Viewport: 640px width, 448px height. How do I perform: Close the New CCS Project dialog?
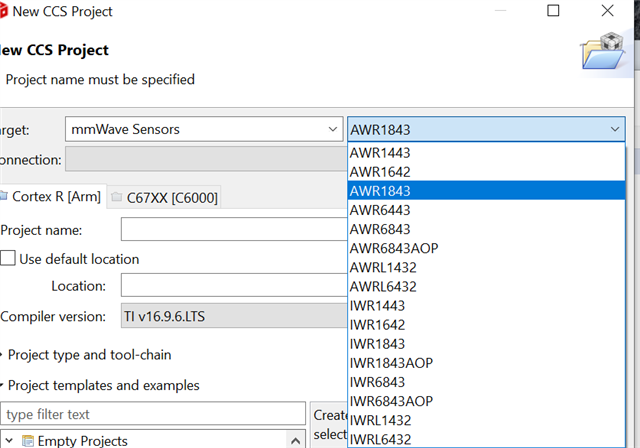[x=607, y=11]
